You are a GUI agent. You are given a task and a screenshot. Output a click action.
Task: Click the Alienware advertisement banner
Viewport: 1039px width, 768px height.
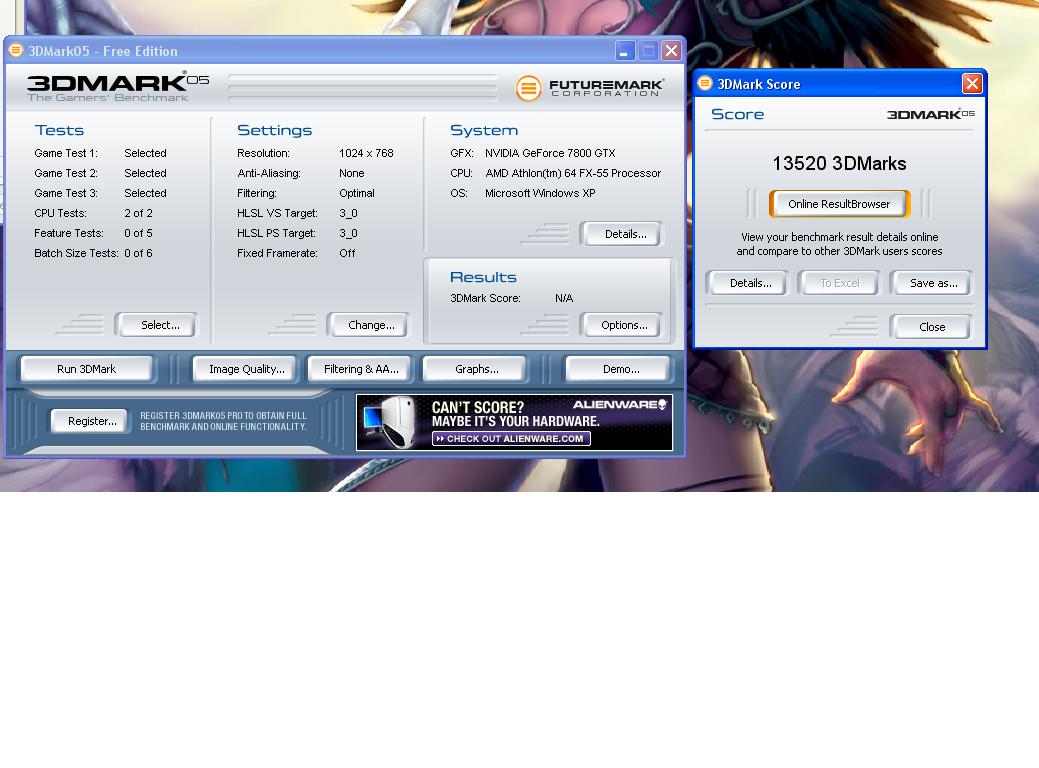[x=514, y=422]
